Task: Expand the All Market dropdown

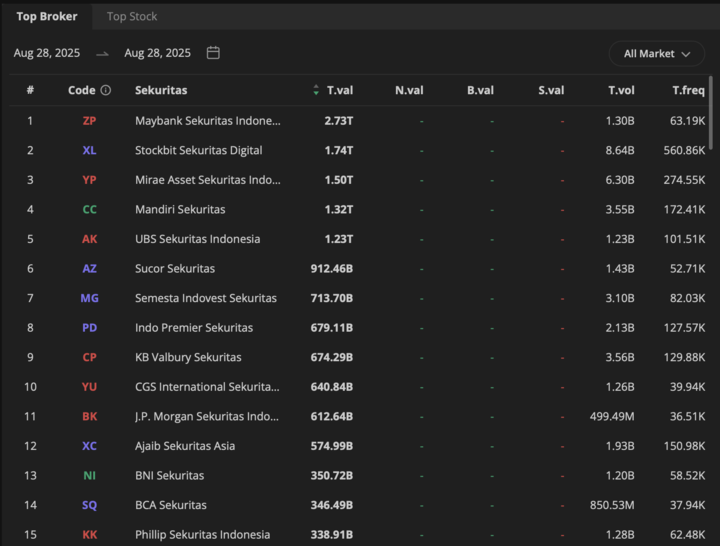Action: click(x=657, y=53)
